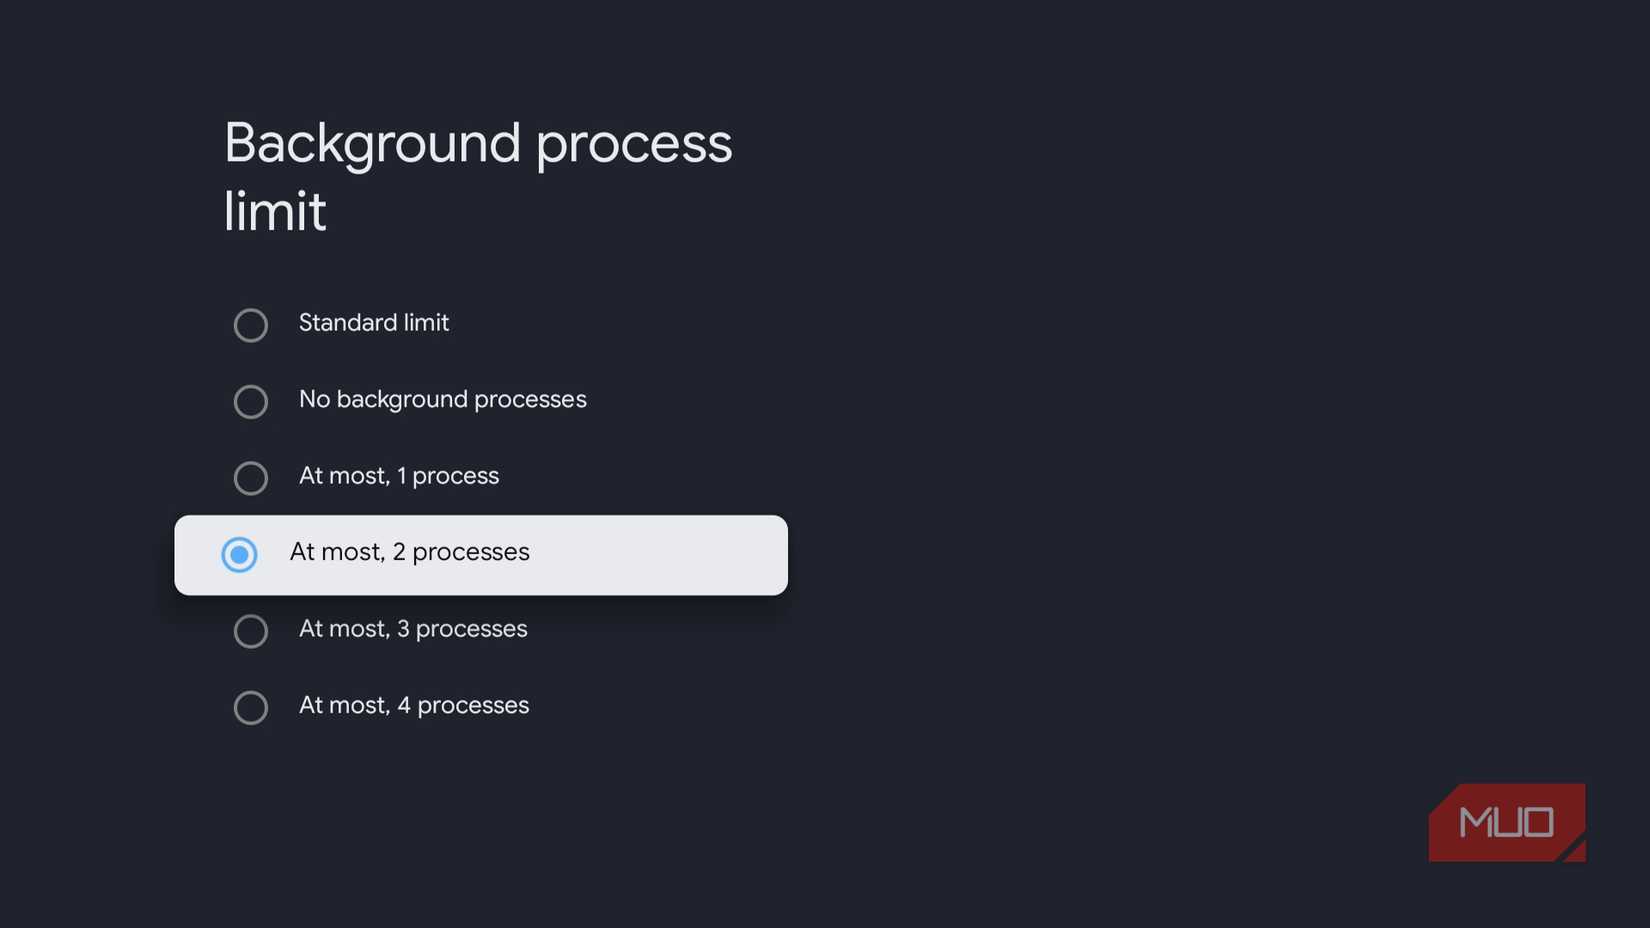Tap the Standard limit text label
Image resolution: width=1650 pixels, height=928 pixels.
tap(374, 322)
